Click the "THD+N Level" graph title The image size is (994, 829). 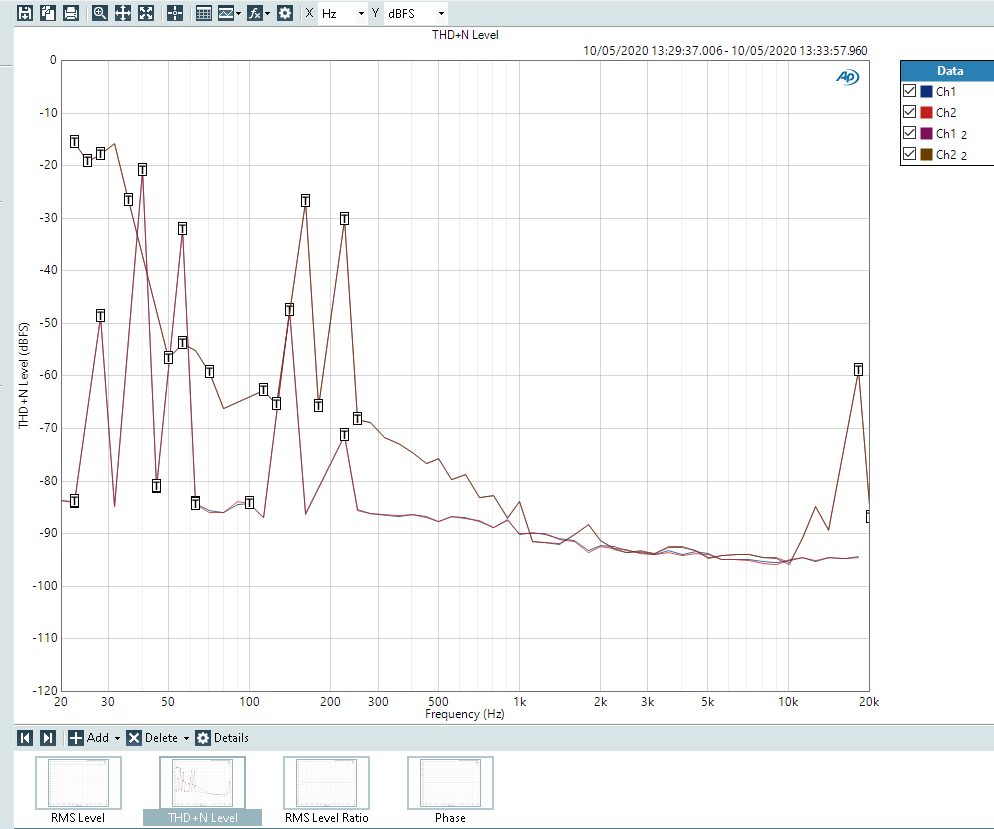[465, 35]
